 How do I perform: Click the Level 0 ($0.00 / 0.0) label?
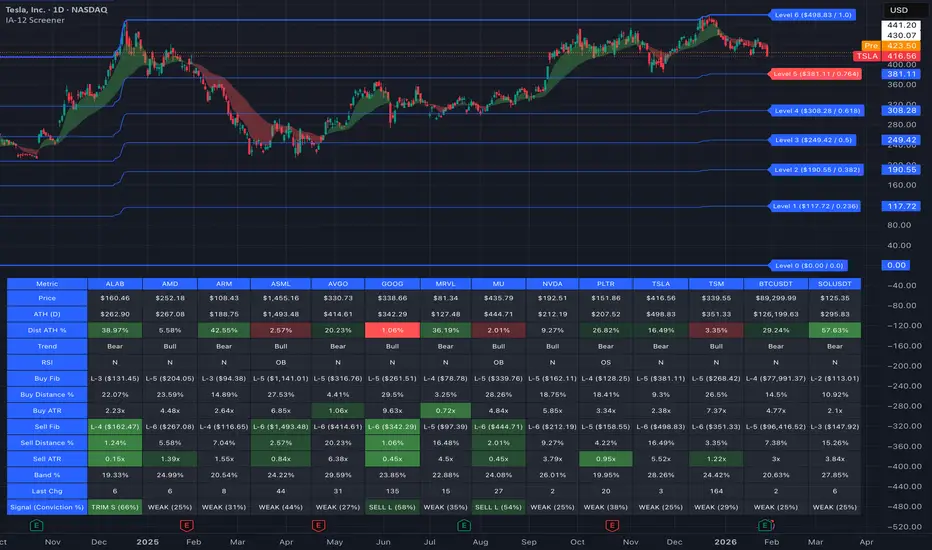(808, 266)
